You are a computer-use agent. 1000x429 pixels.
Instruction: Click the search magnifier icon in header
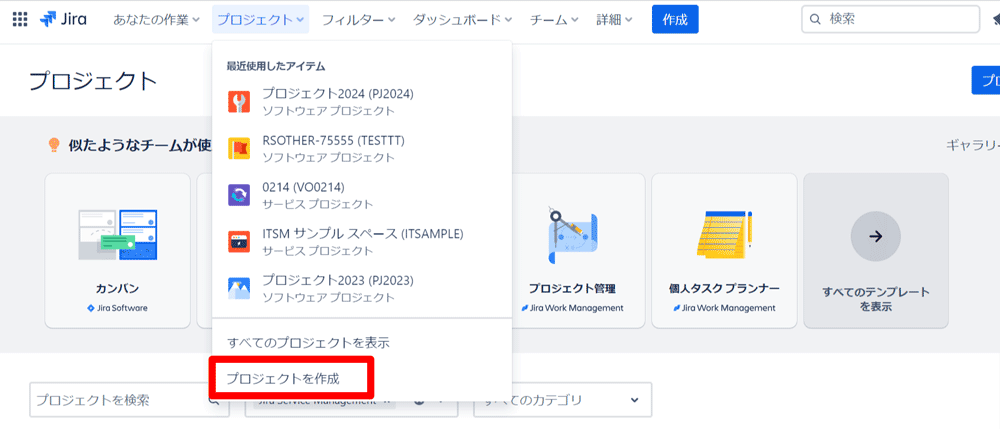tap(814, 20)
